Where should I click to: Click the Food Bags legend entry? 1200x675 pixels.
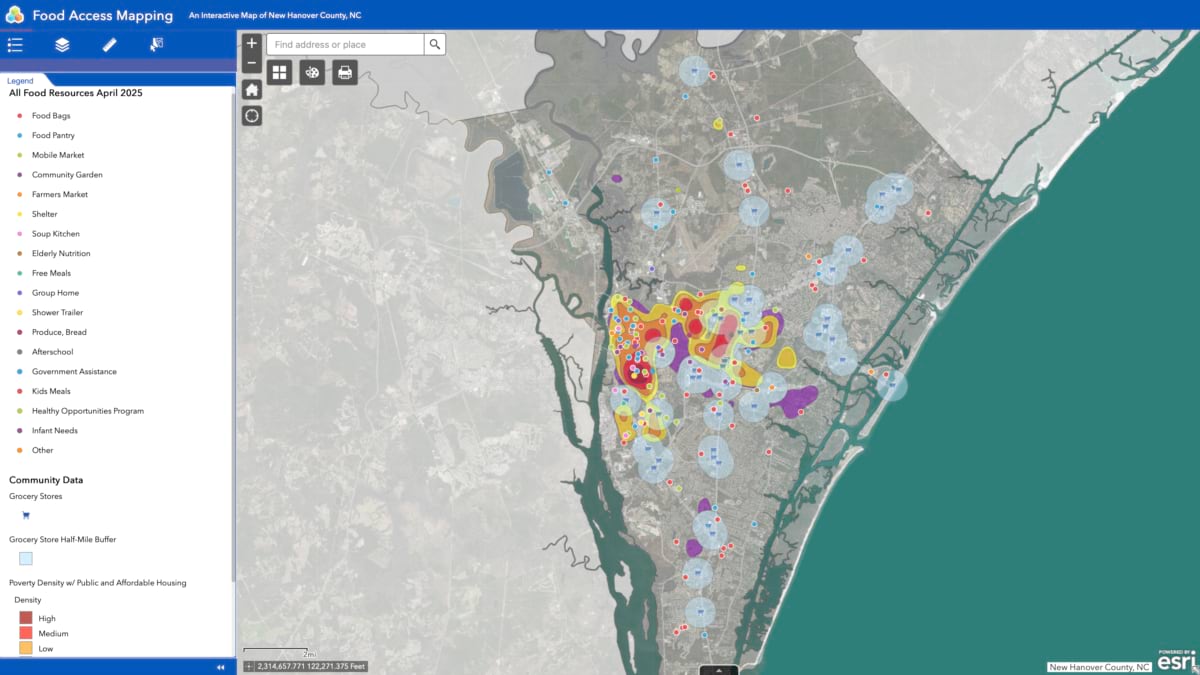click(51, 116)
